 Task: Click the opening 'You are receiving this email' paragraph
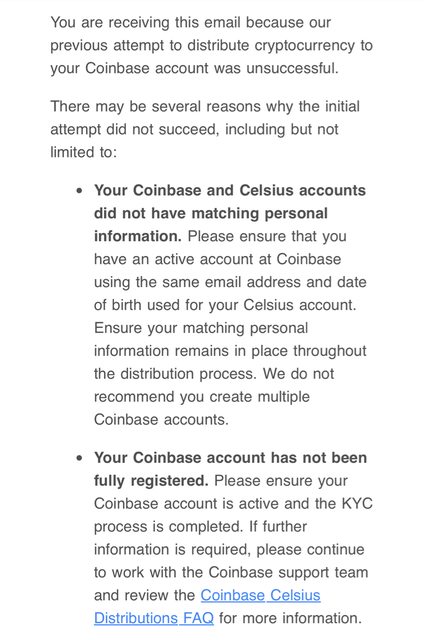click(211, 45)
